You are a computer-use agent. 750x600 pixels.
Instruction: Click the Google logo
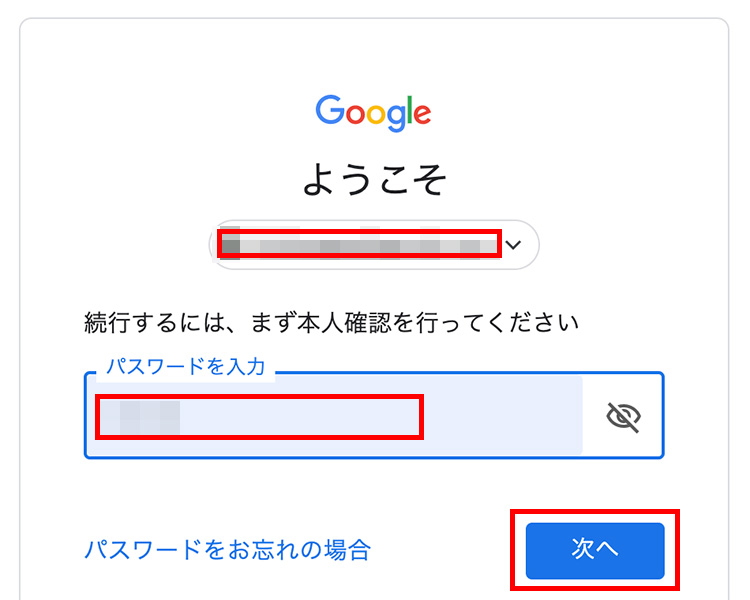click(x=374, y=113)
